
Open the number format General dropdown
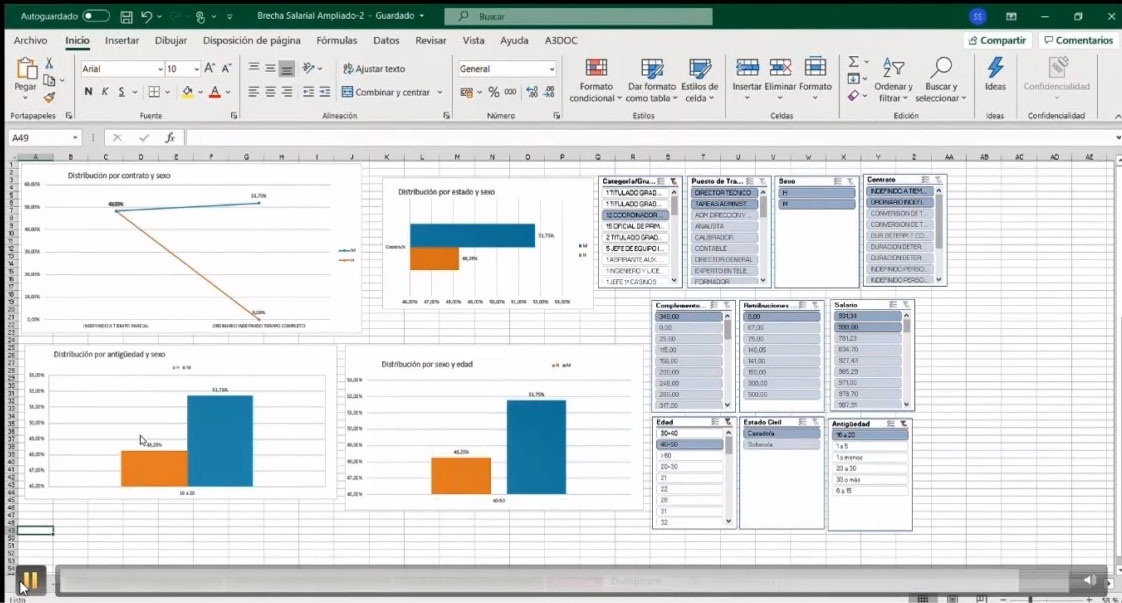click(551, 69)
